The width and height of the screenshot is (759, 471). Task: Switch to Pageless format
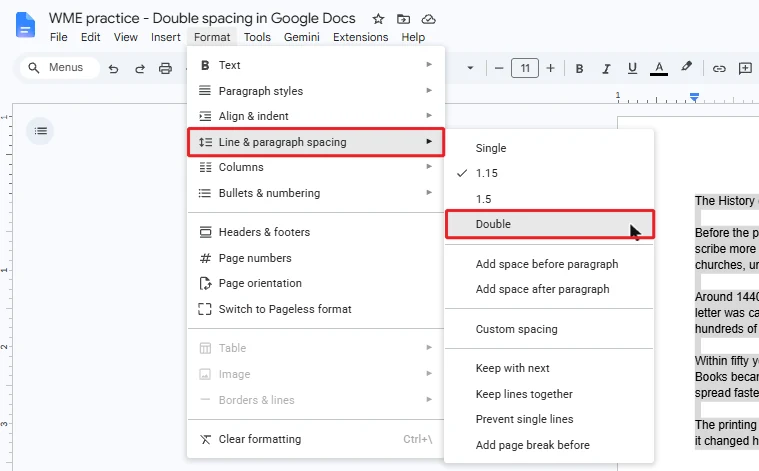[316, 309]
